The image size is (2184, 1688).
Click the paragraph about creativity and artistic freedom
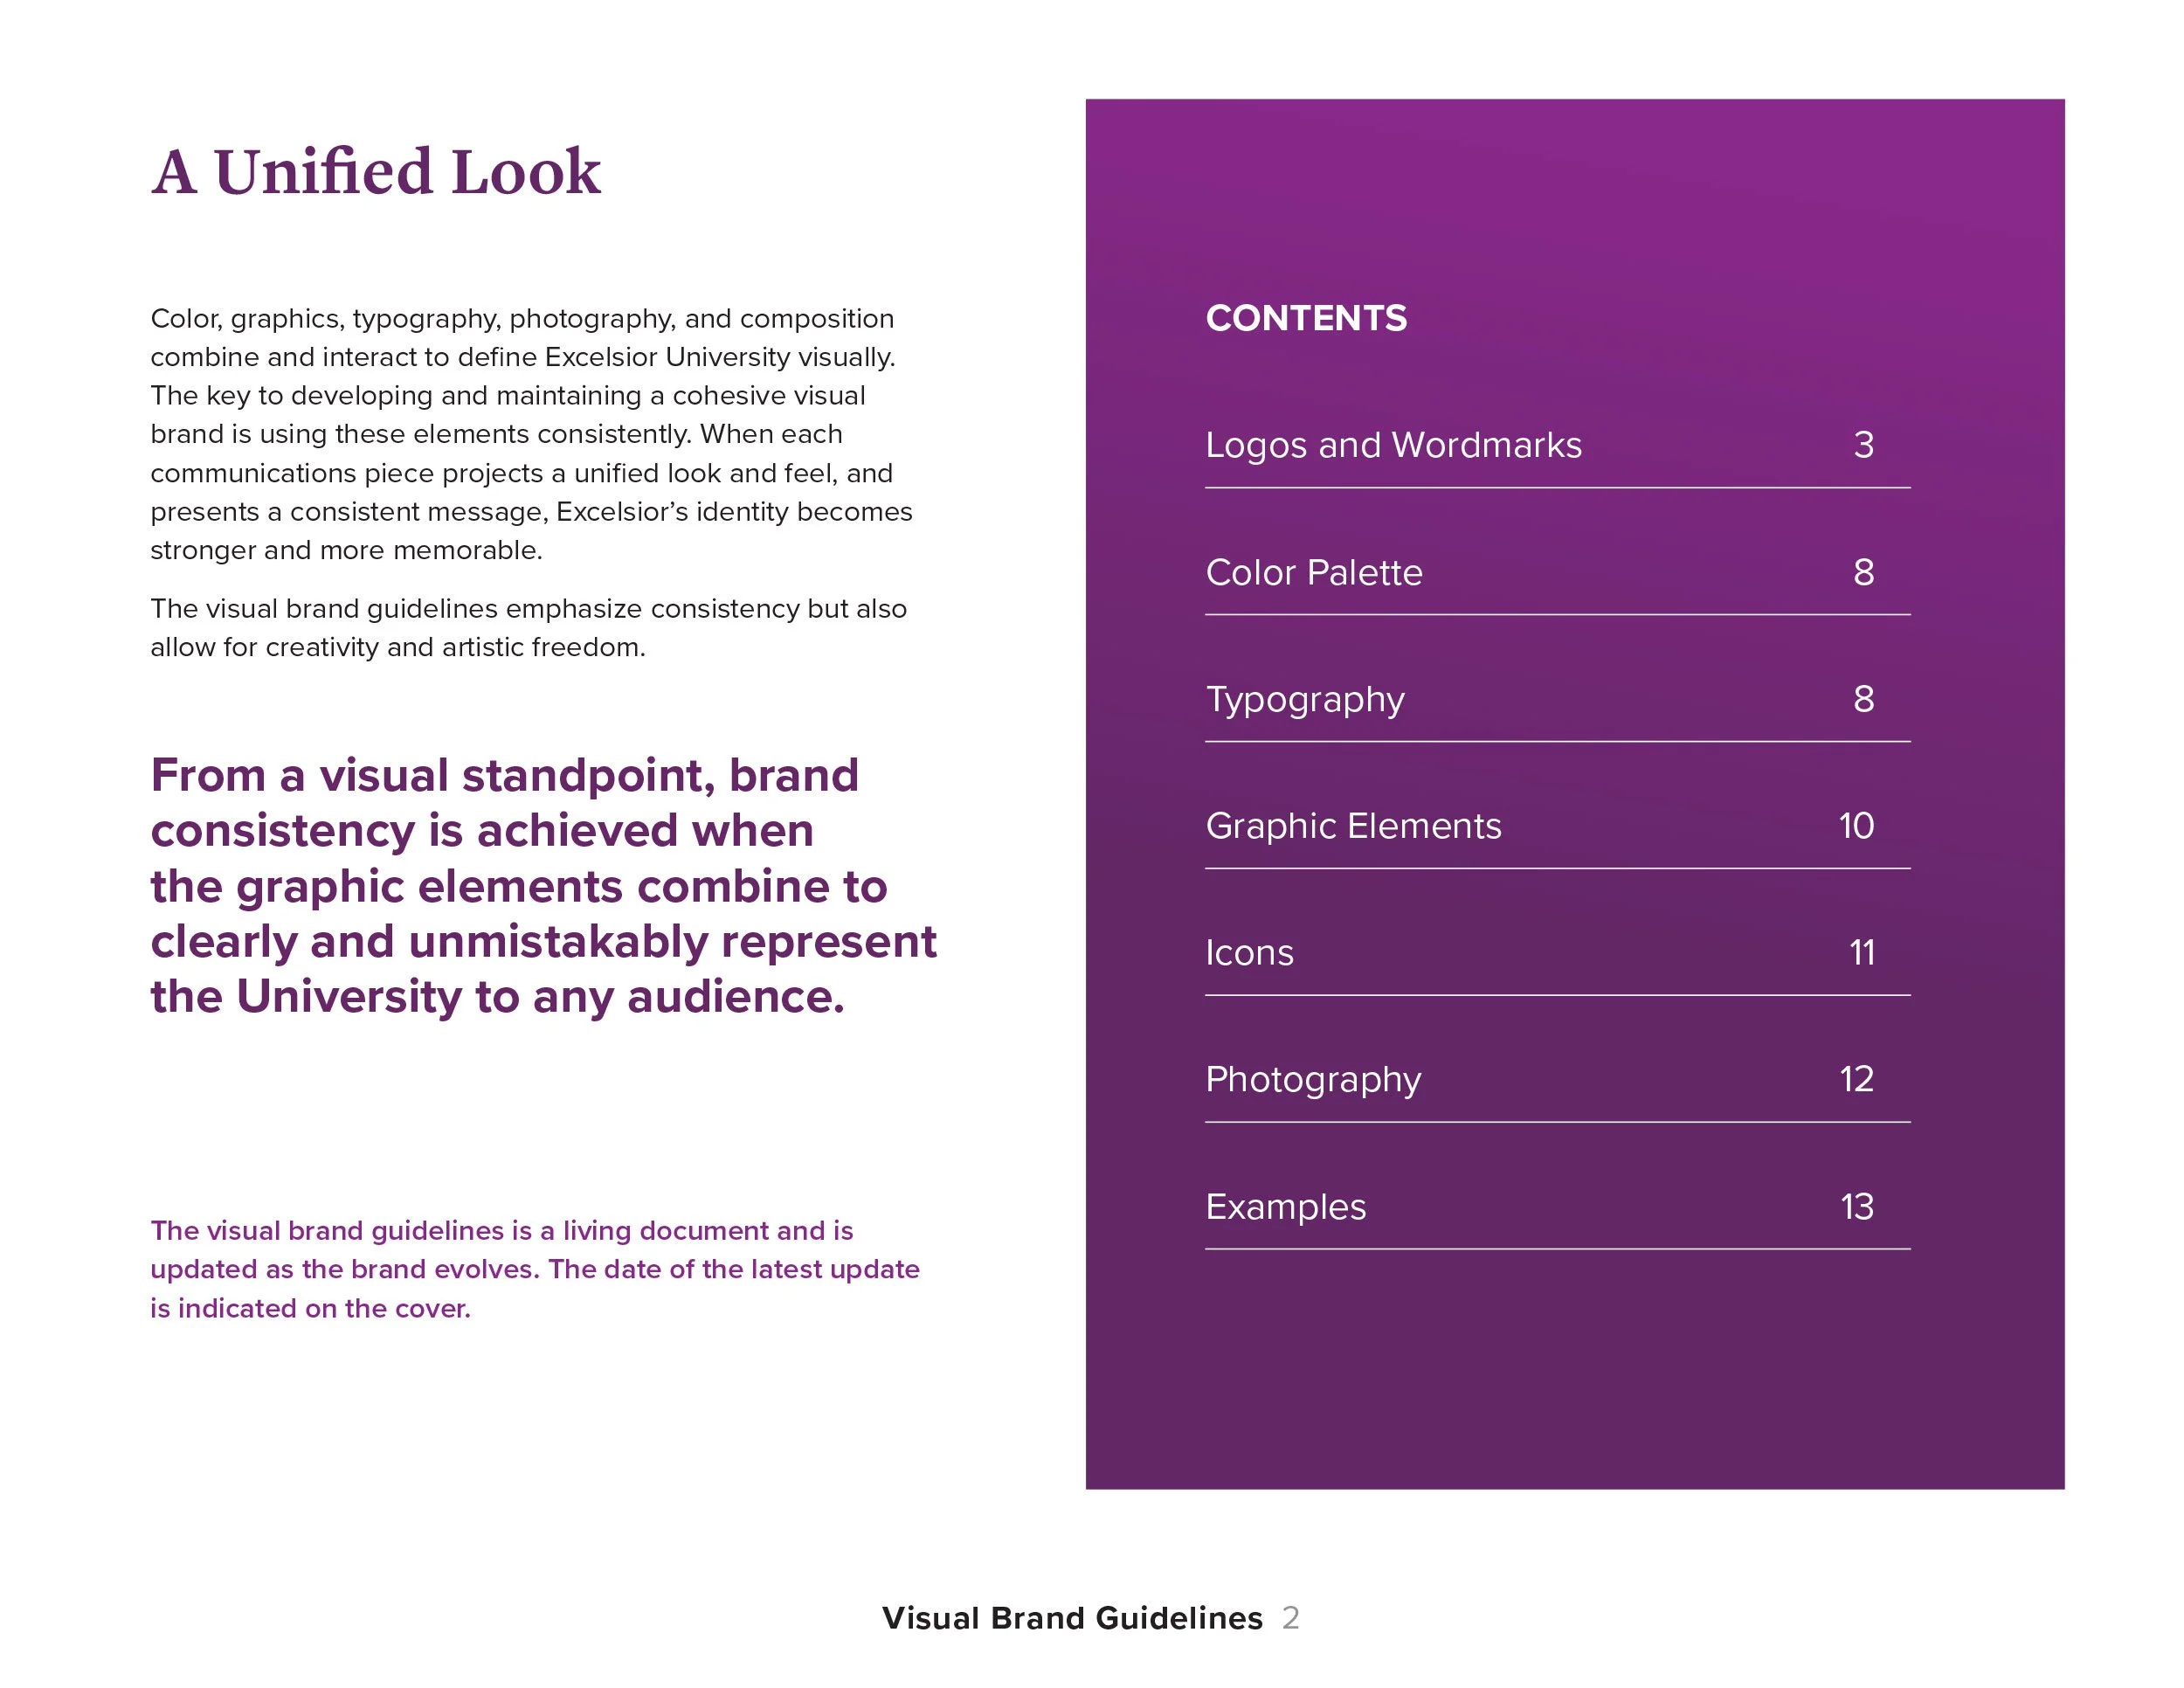[528, 628]
